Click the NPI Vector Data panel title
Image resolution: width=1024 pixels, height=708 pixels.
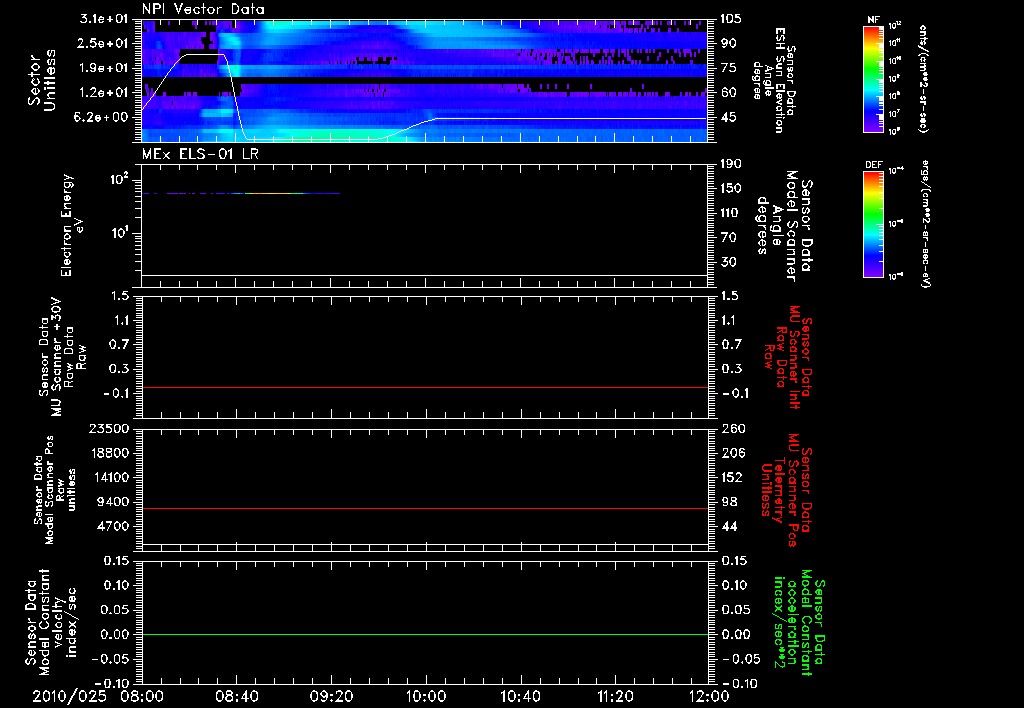[204, 9]
